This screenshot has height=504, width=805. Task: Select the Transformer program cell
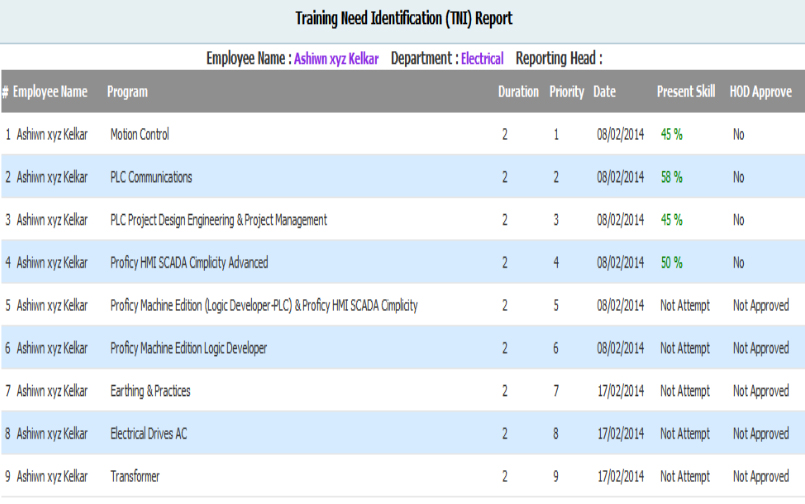135,476
